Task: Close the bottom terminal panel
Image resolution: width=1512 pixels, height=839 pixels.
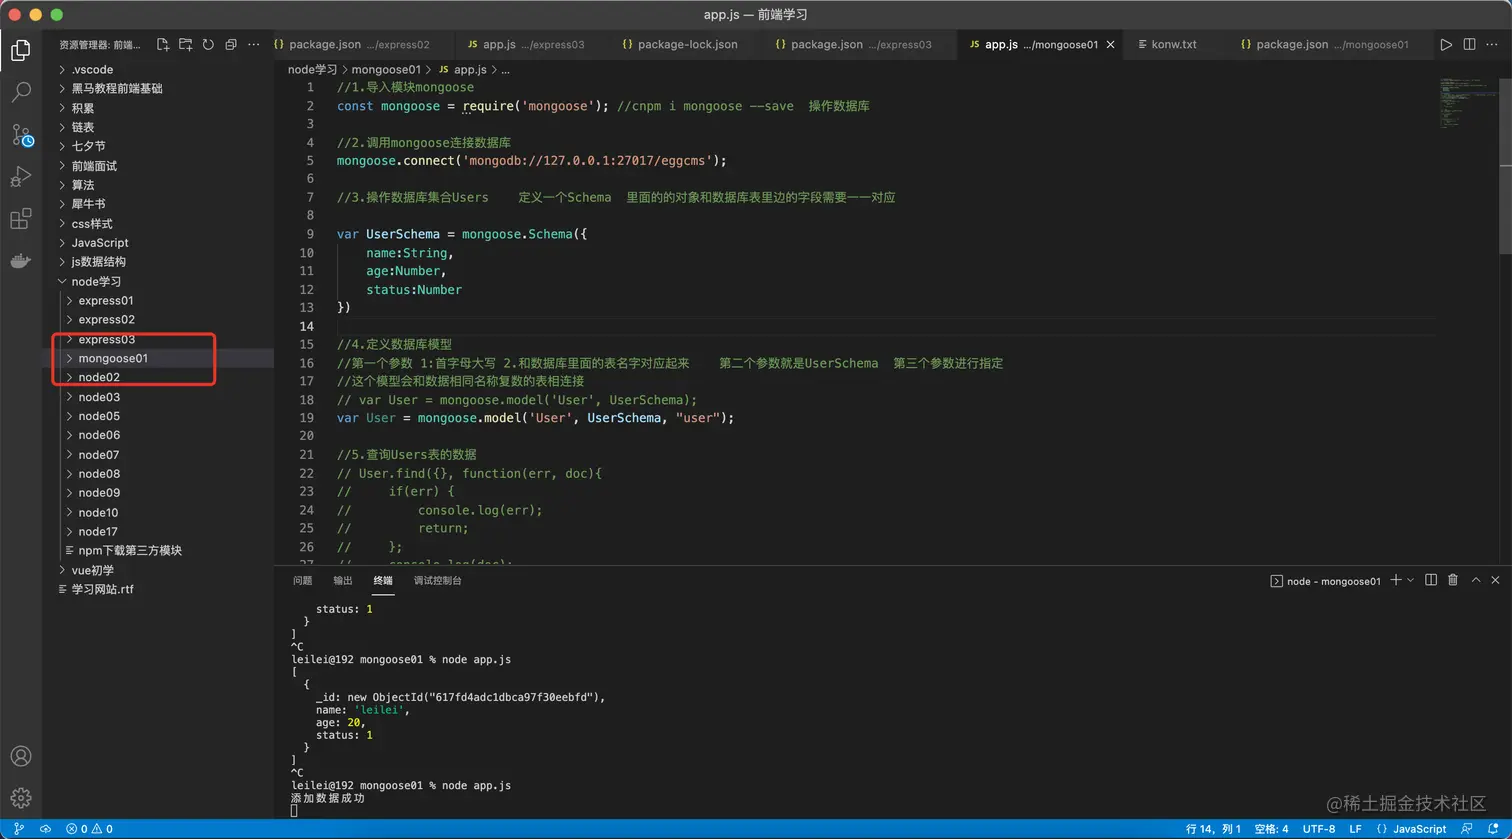Action: tap(1496, 580)
